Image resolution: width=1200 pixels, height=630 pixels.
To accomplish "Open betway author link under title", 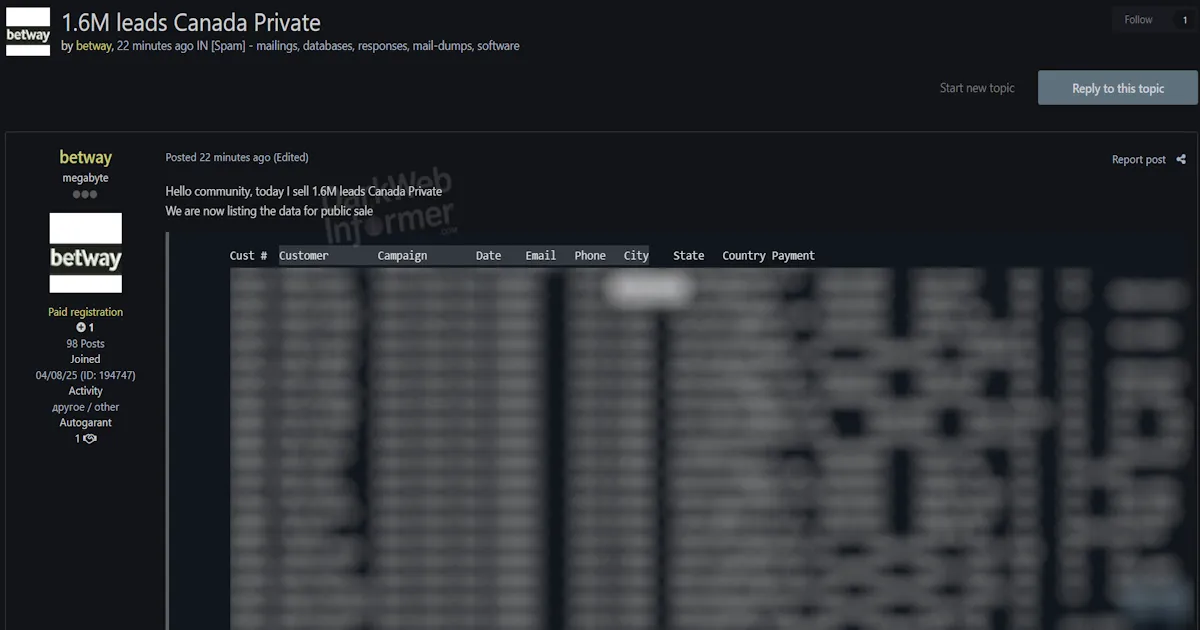I will tap(94, 46).
